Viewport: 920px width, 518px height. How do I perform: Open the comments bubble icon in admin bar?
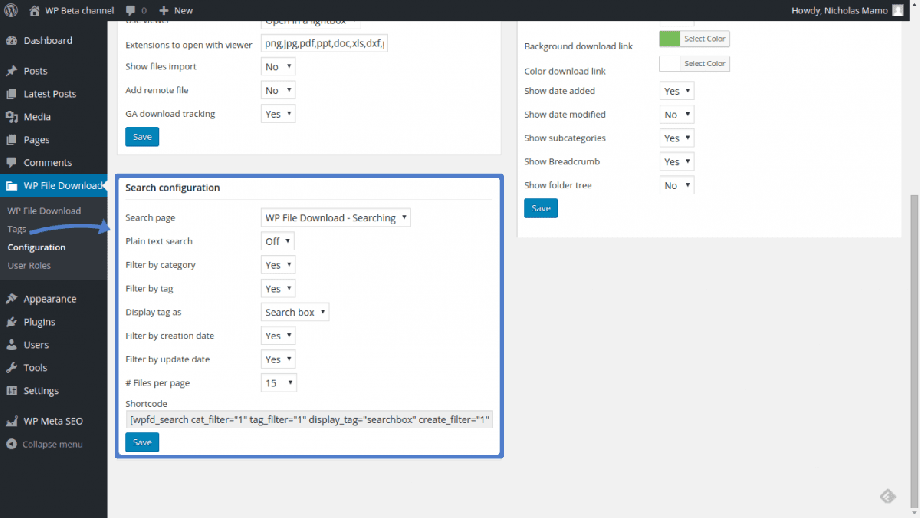pos(130,10)
